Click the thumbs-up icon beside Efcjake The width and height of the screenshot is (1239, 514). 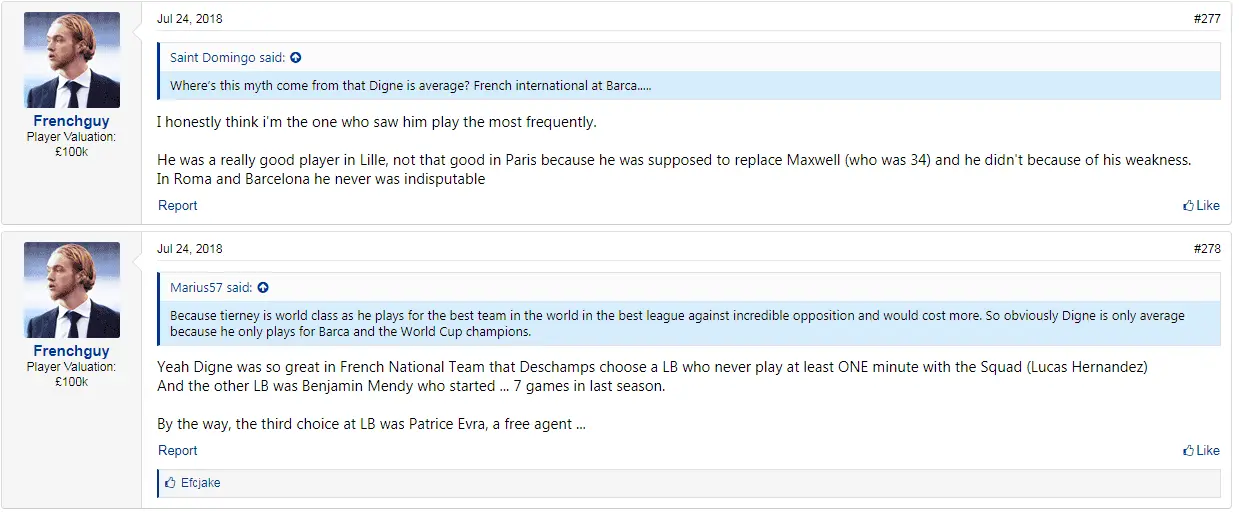(x=170, y=483)
